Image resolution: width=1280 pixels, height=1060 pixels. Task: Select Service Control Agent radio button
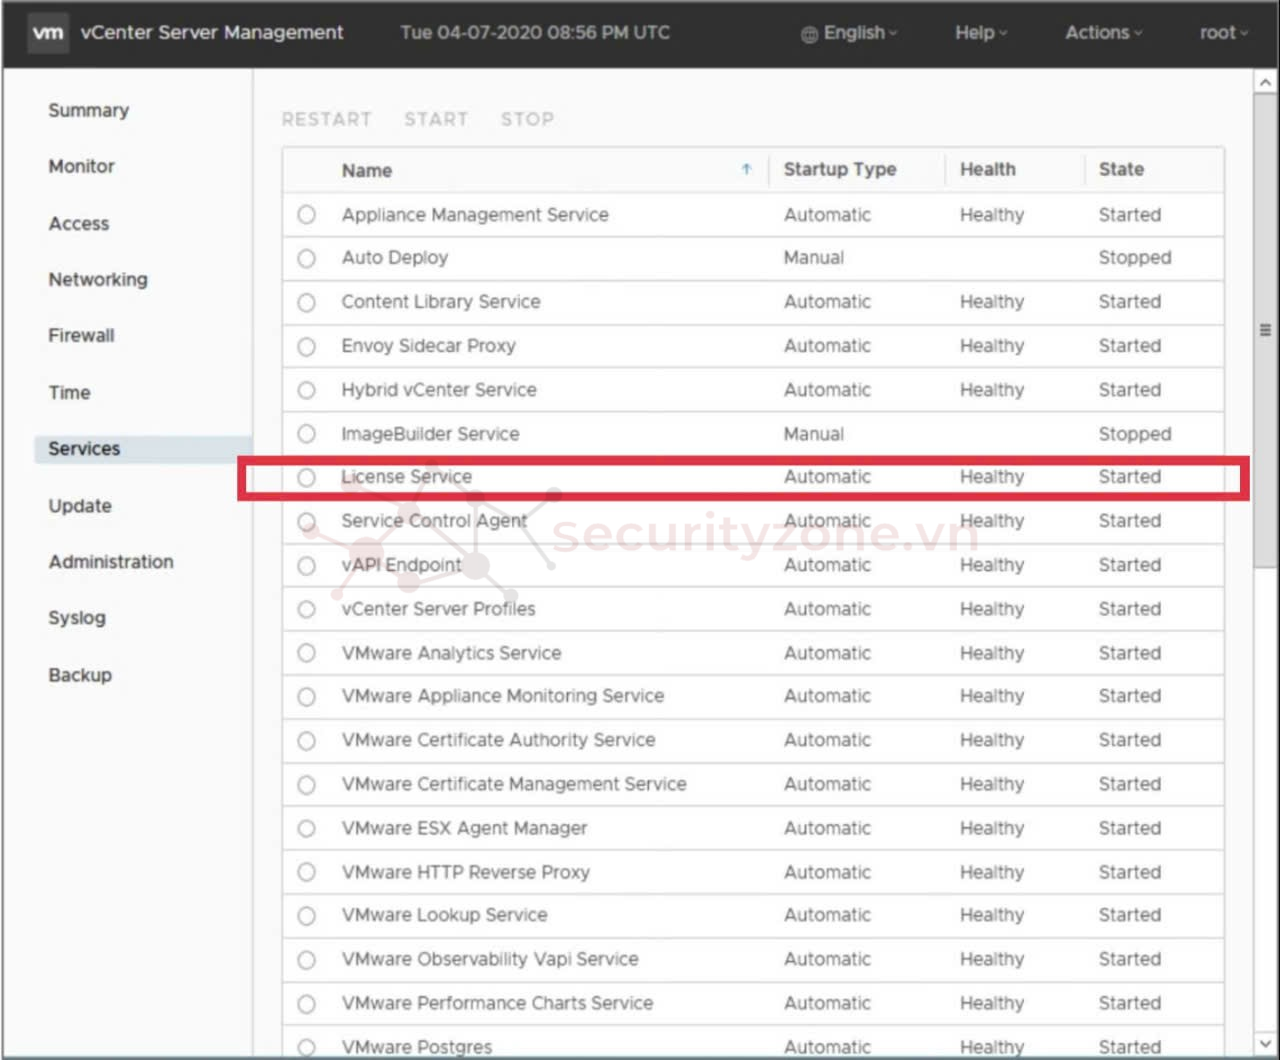tap(307, 521)
